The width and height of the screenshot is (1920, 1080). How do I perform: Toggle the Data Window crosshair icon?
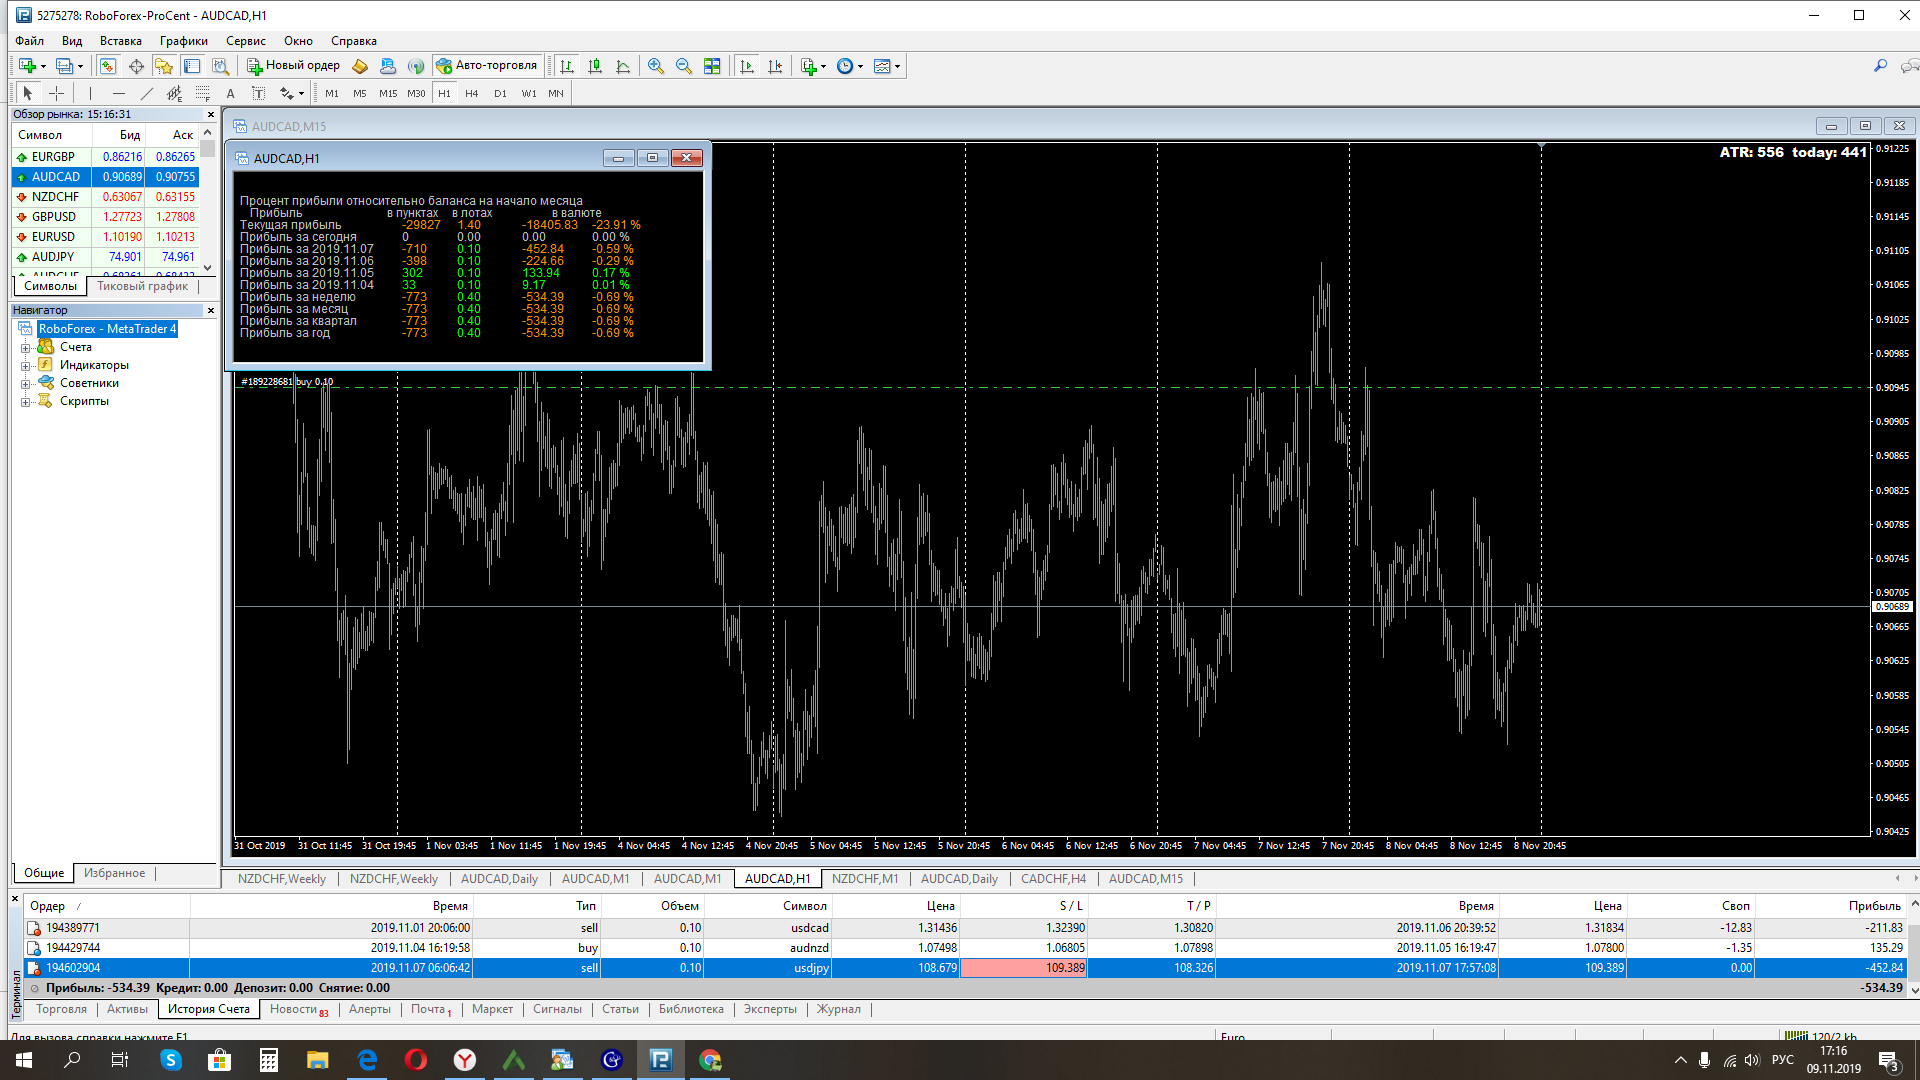(x=136, y=66)
